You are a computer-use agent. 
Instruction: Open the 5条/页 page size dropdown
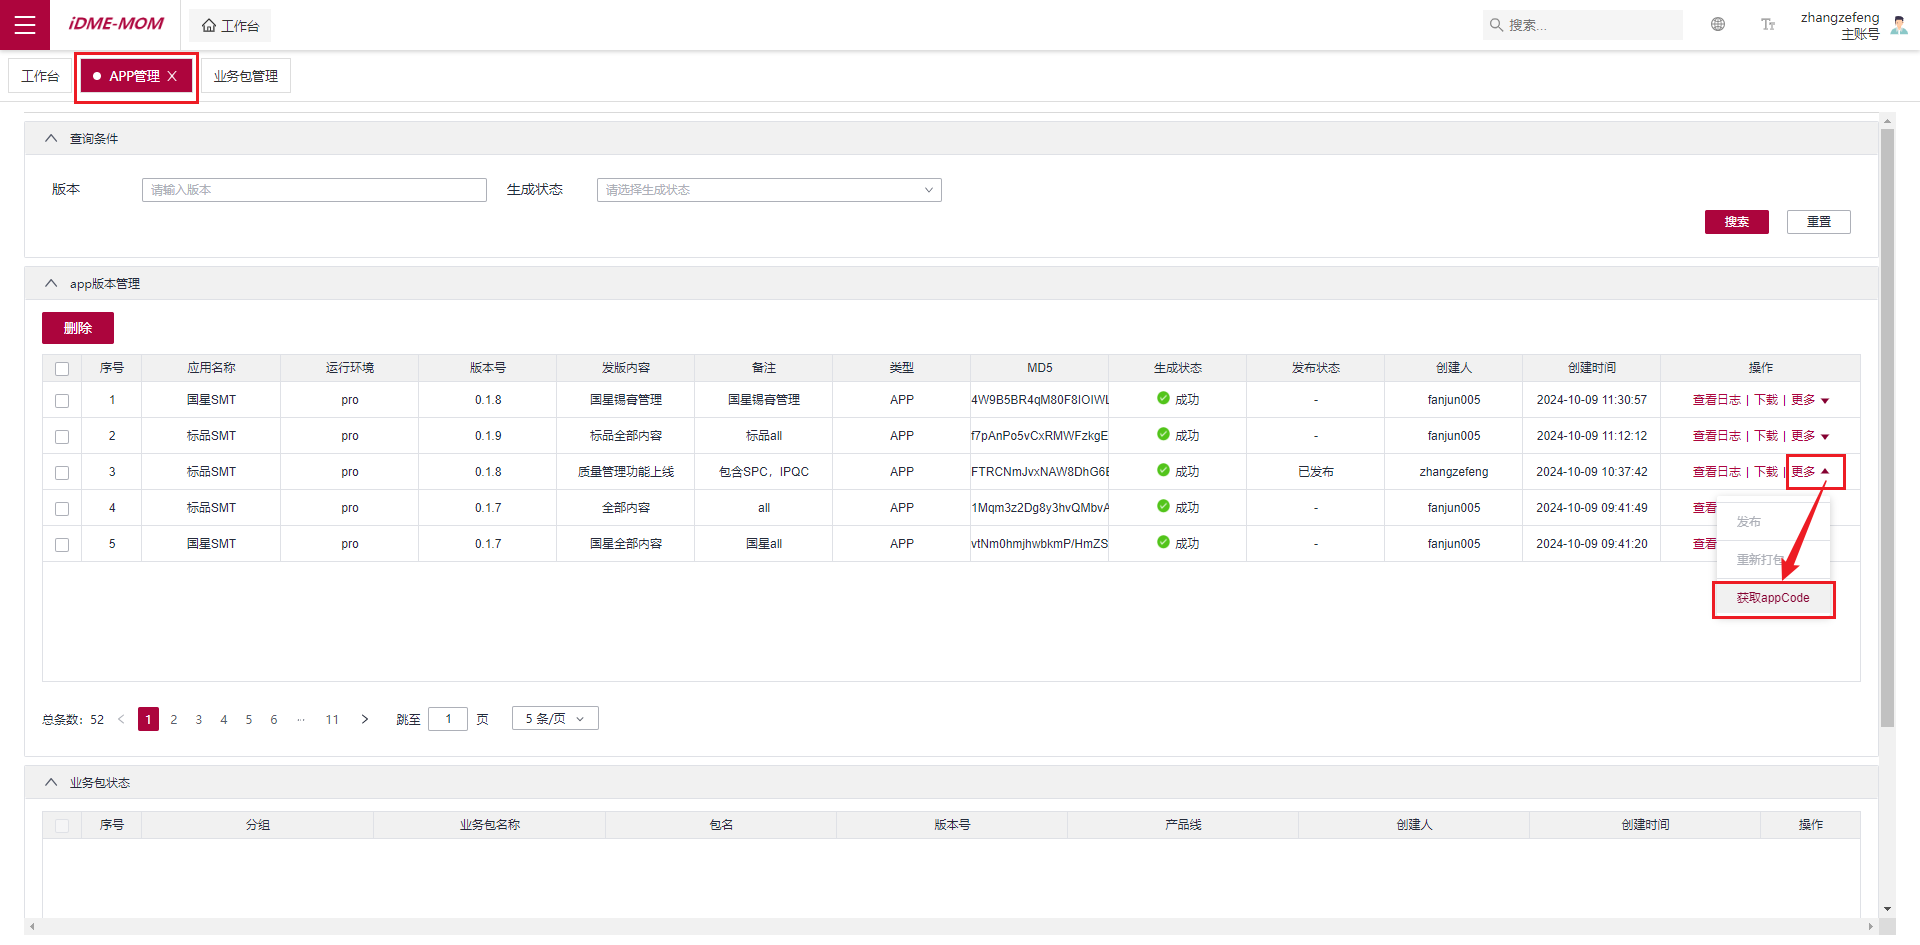(x=555, y=718)
